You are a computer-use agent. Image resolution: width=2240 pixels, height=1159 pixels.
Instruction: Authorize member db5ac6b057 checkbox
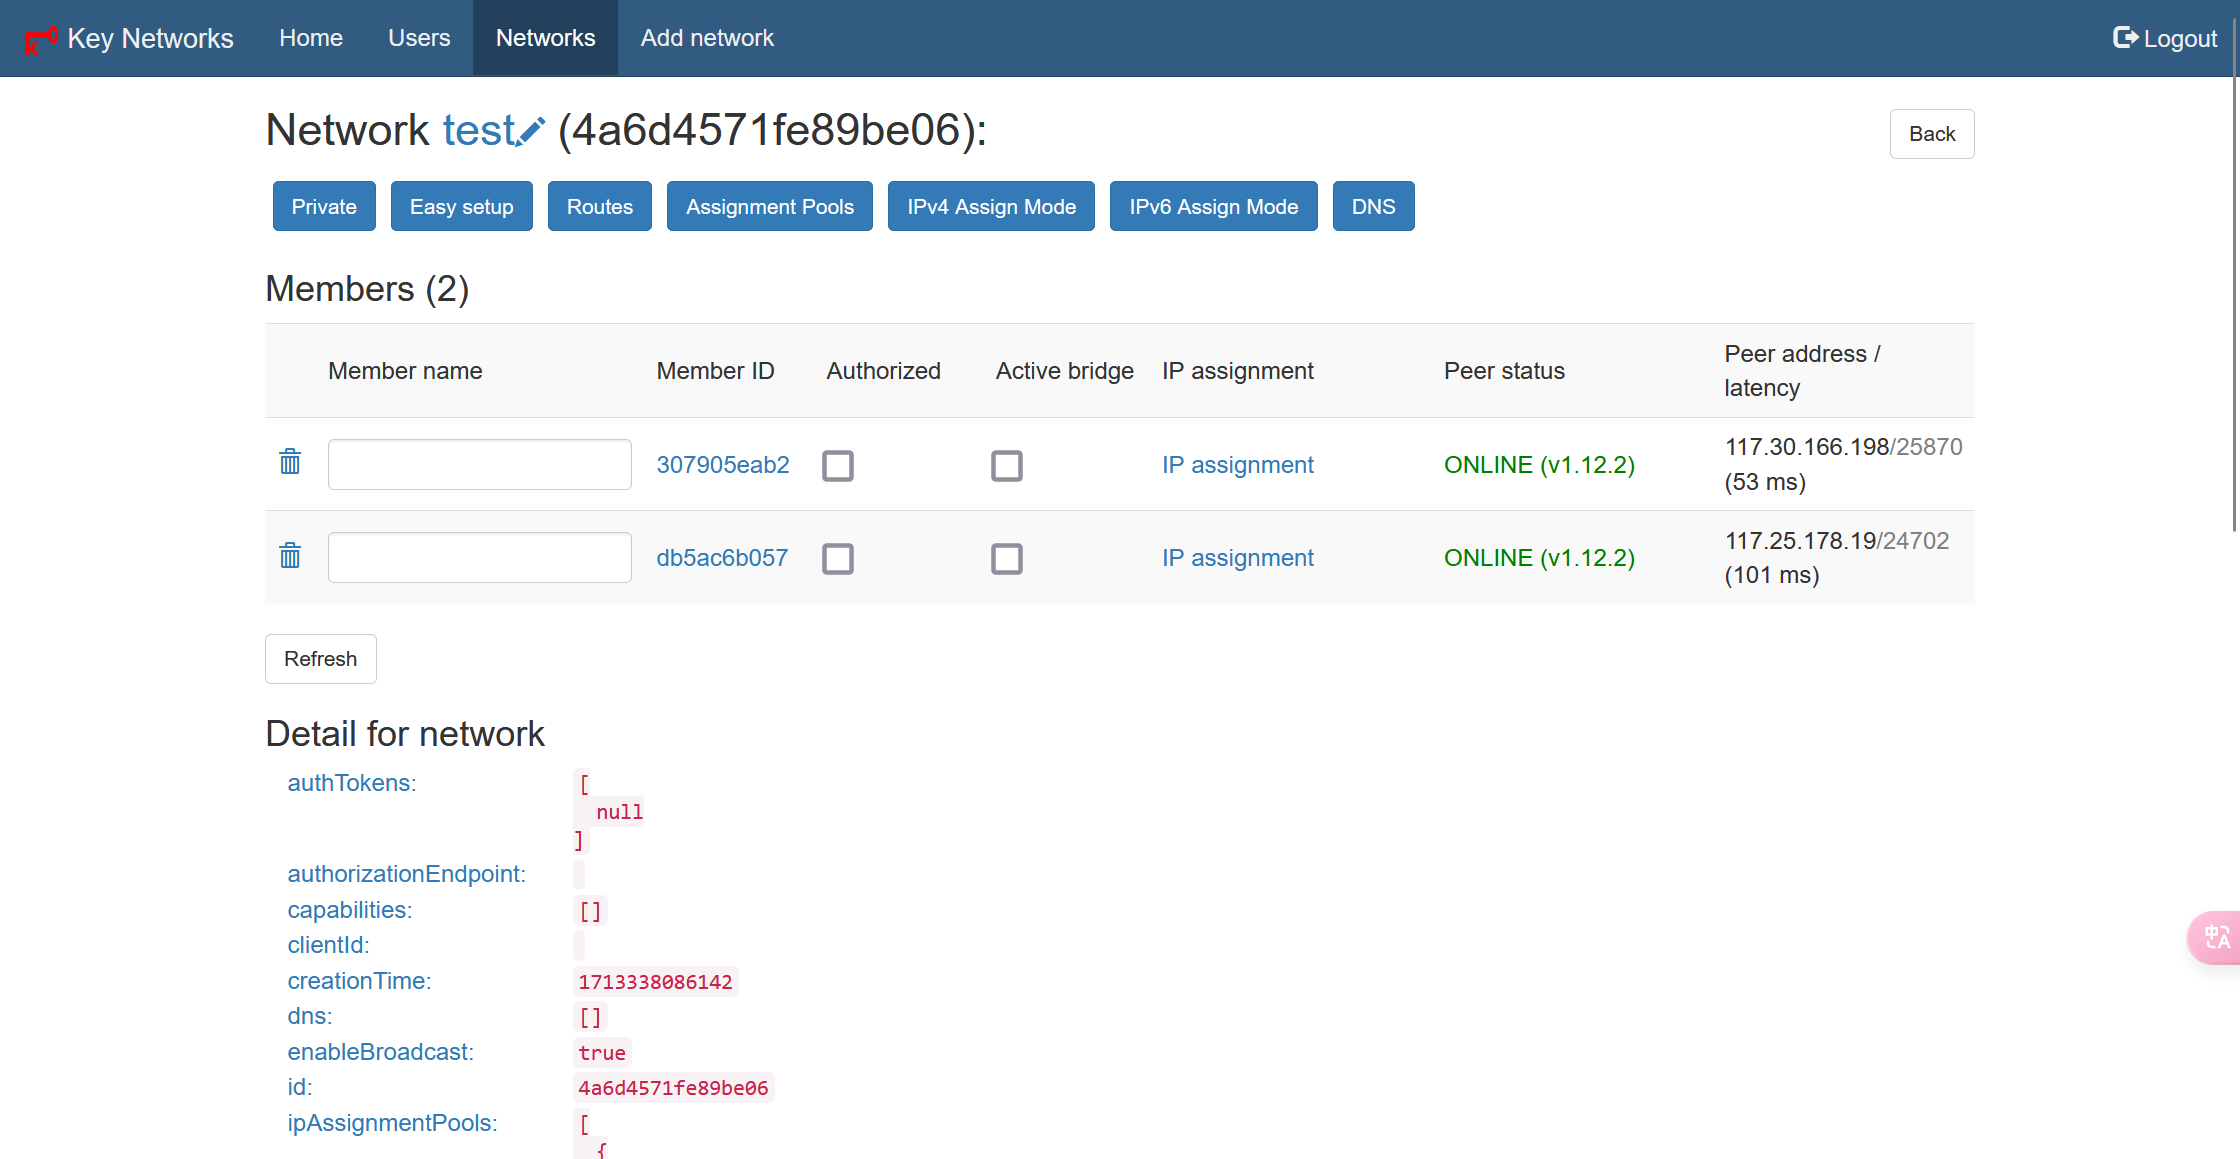point(838,559)
